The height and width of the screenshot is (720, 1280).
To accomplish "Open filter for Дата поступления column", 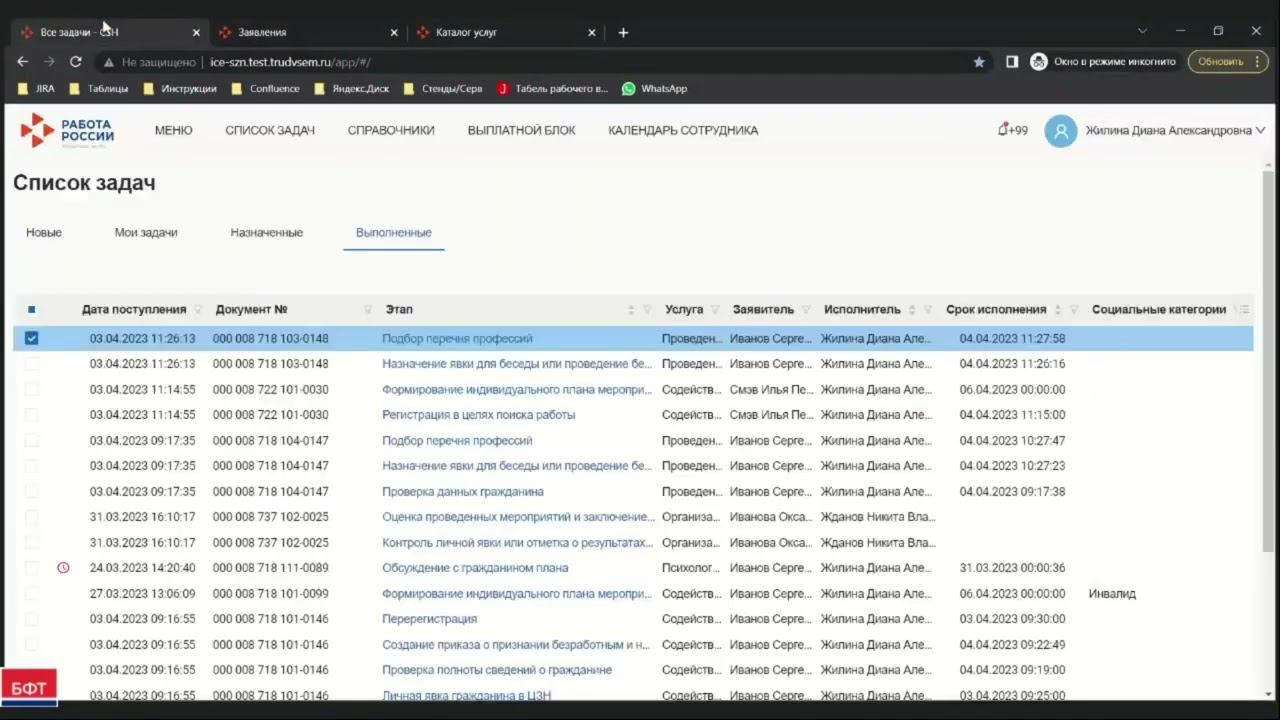I will tap(197, 310).
